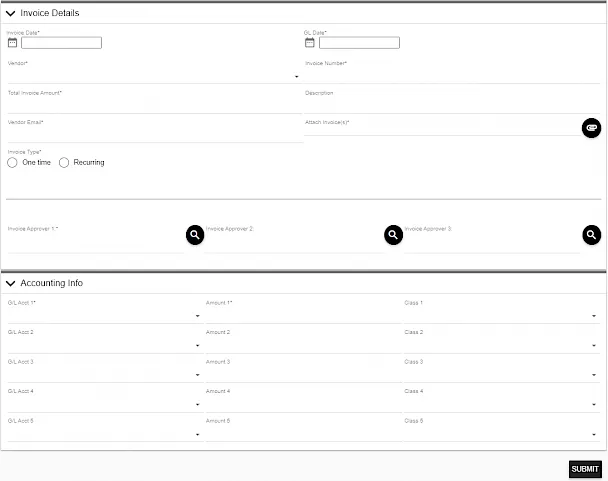
Task: Select the One time invoice type
Action: pyautogui.click(x=13, y=162)
